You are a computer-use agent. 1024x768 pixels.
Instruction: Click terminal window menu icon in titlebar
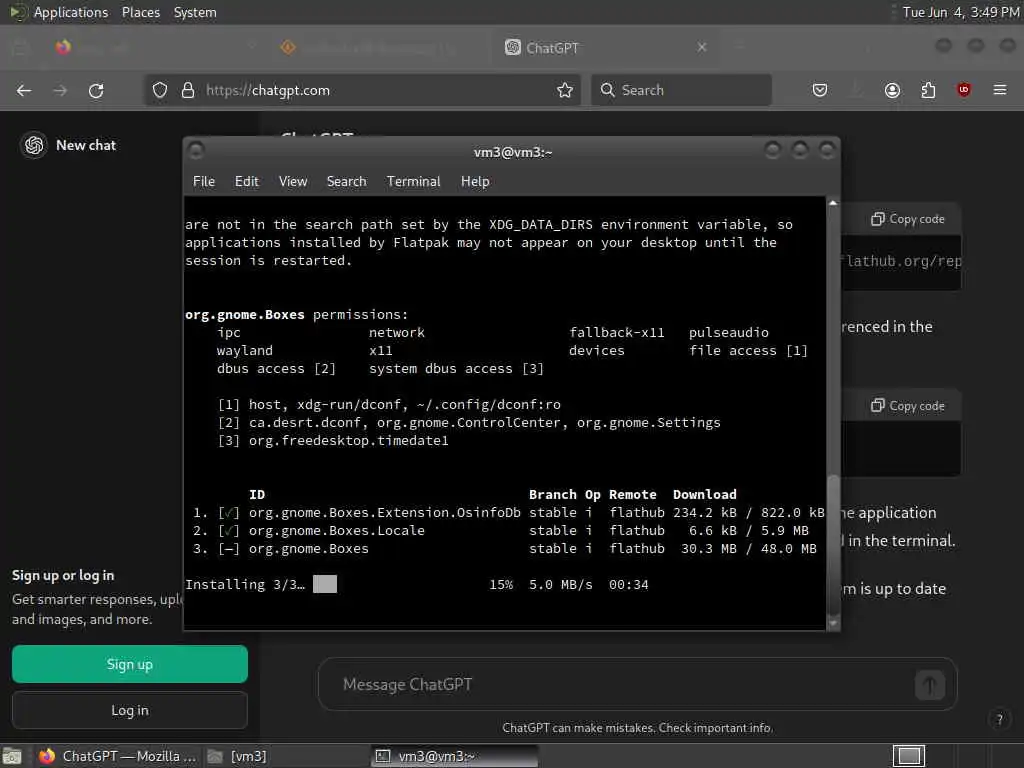point(196,151)
